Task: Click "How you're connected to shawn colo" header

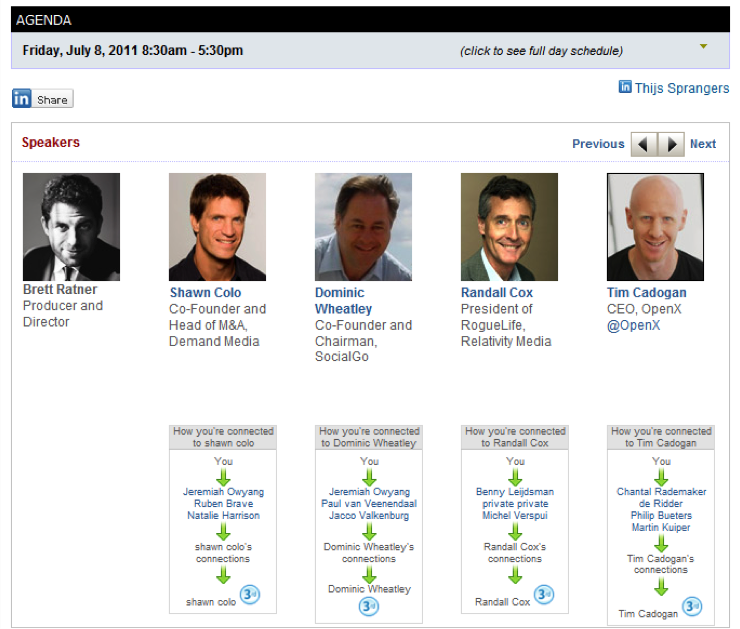Action: pyautogui.click(x=223, y=437)
